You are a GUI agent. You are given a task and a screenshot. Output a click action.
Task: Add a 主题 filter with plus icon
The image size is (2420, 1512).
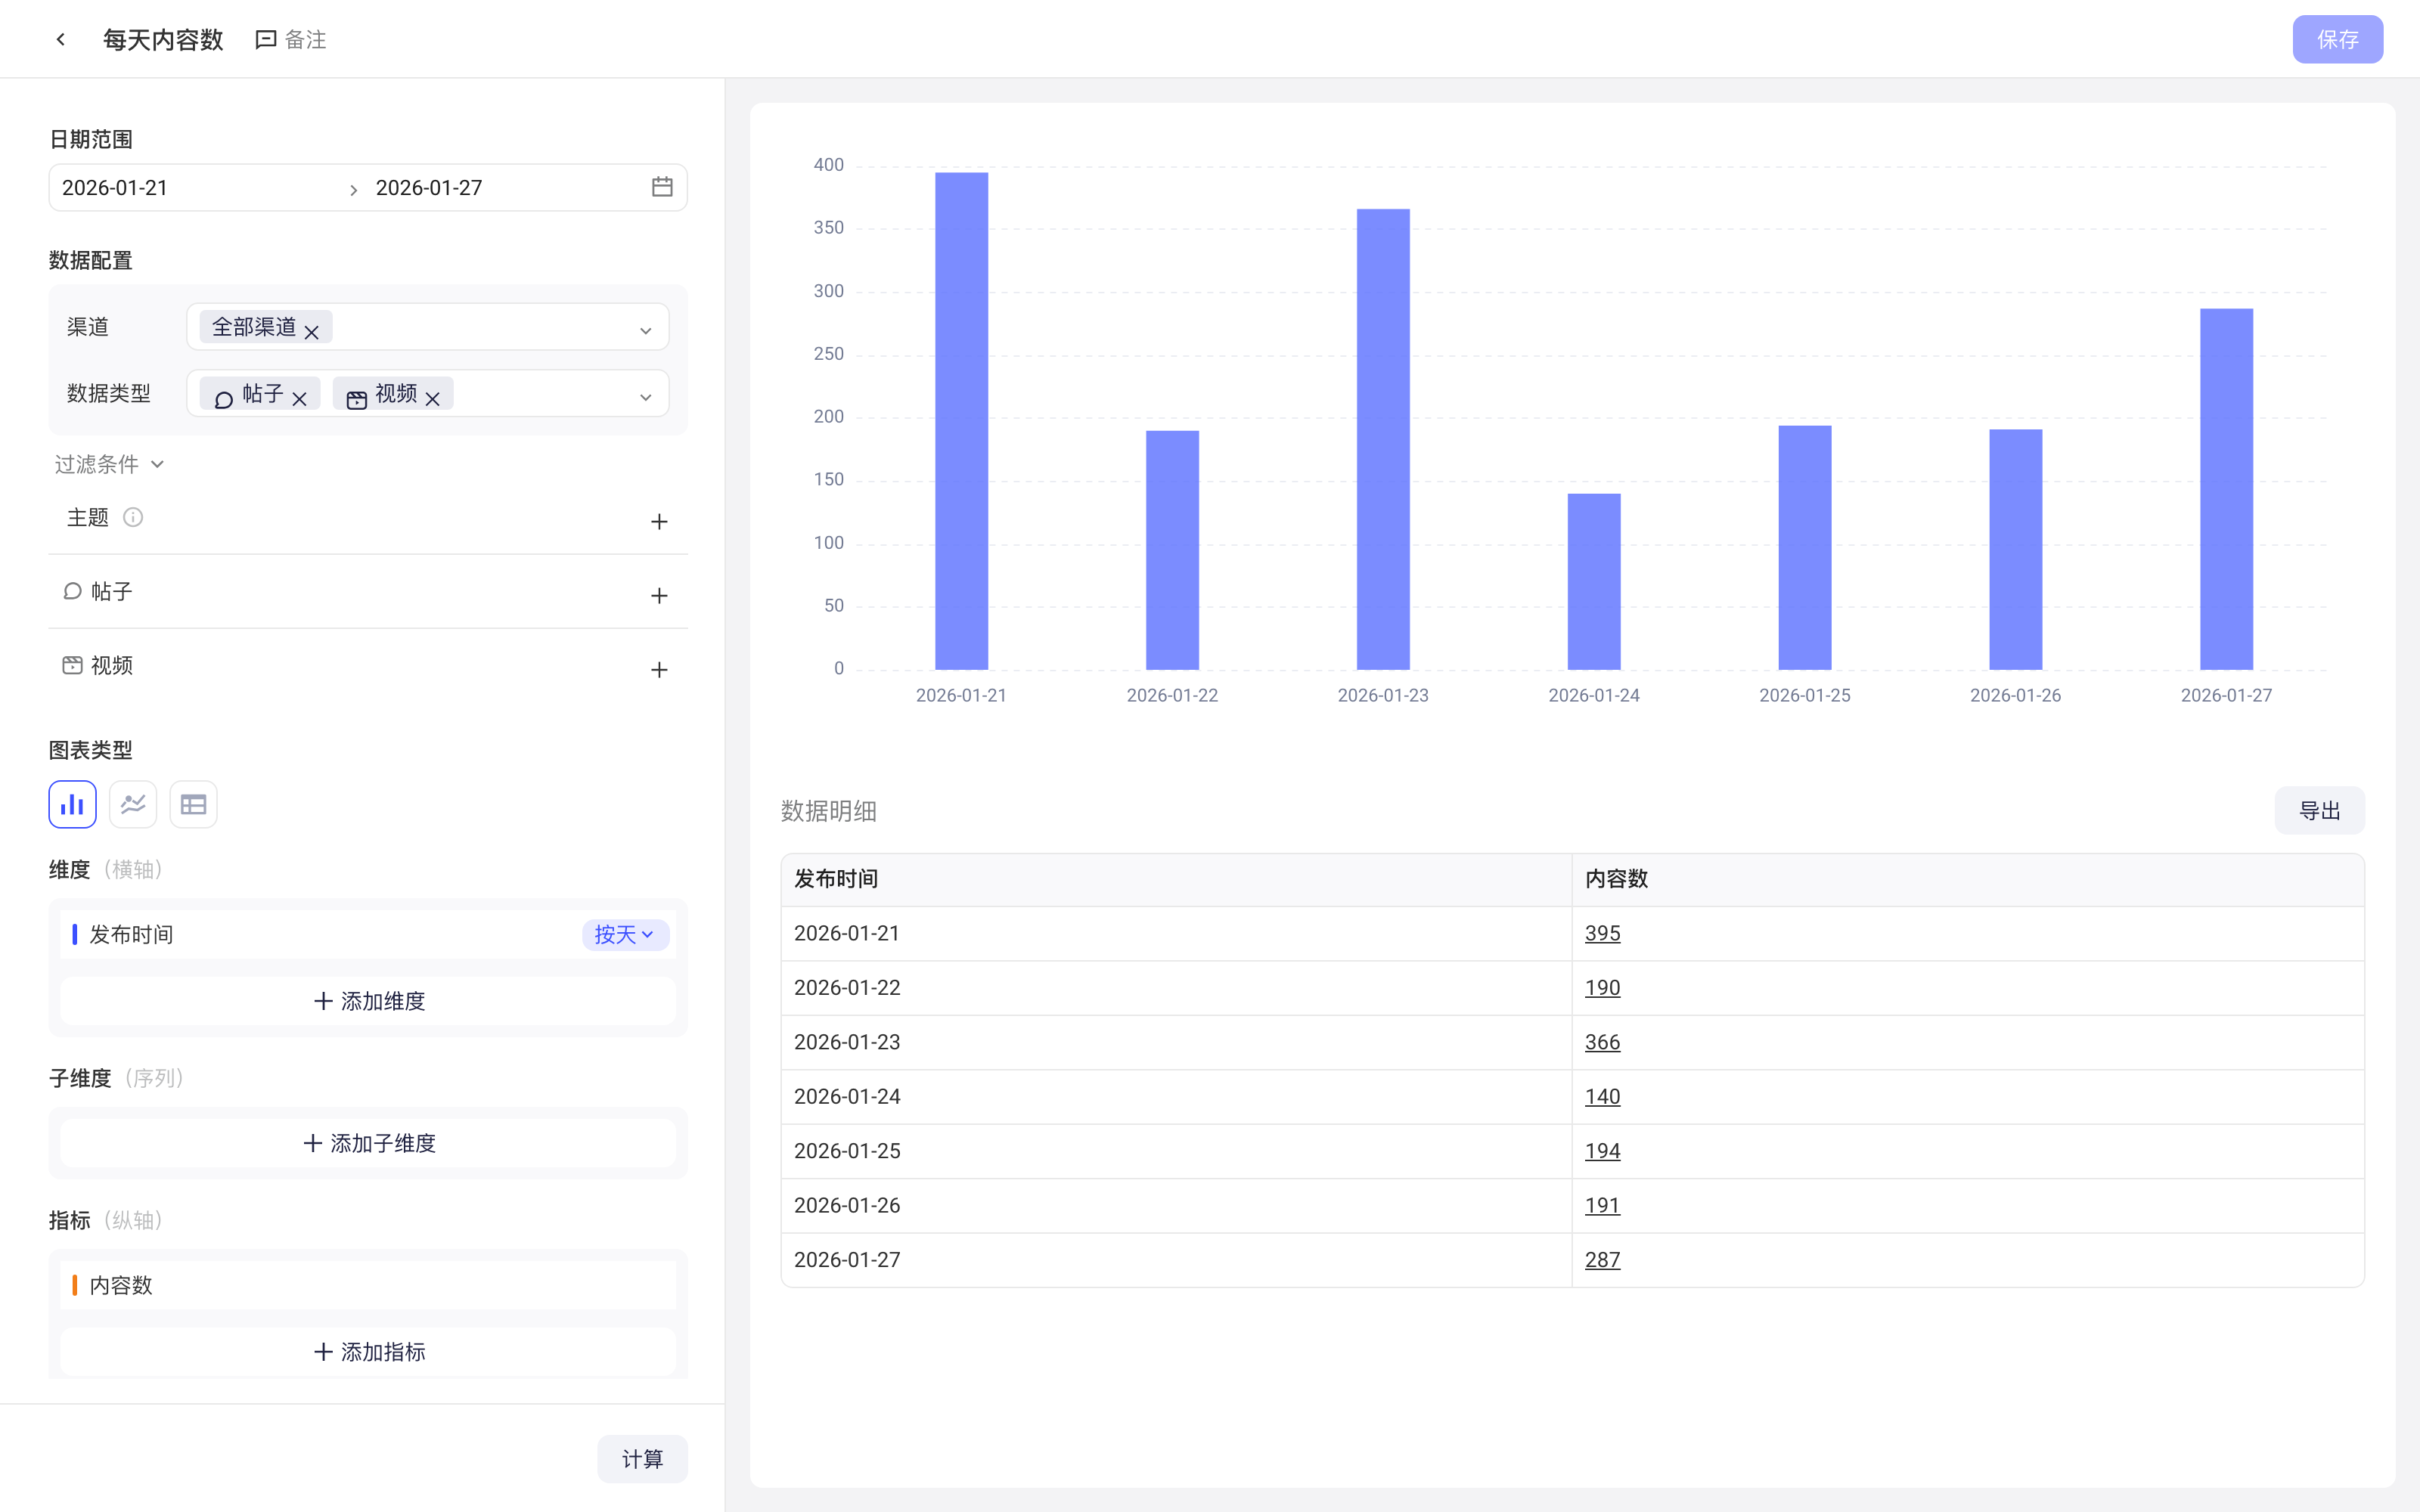coord(659,521)
